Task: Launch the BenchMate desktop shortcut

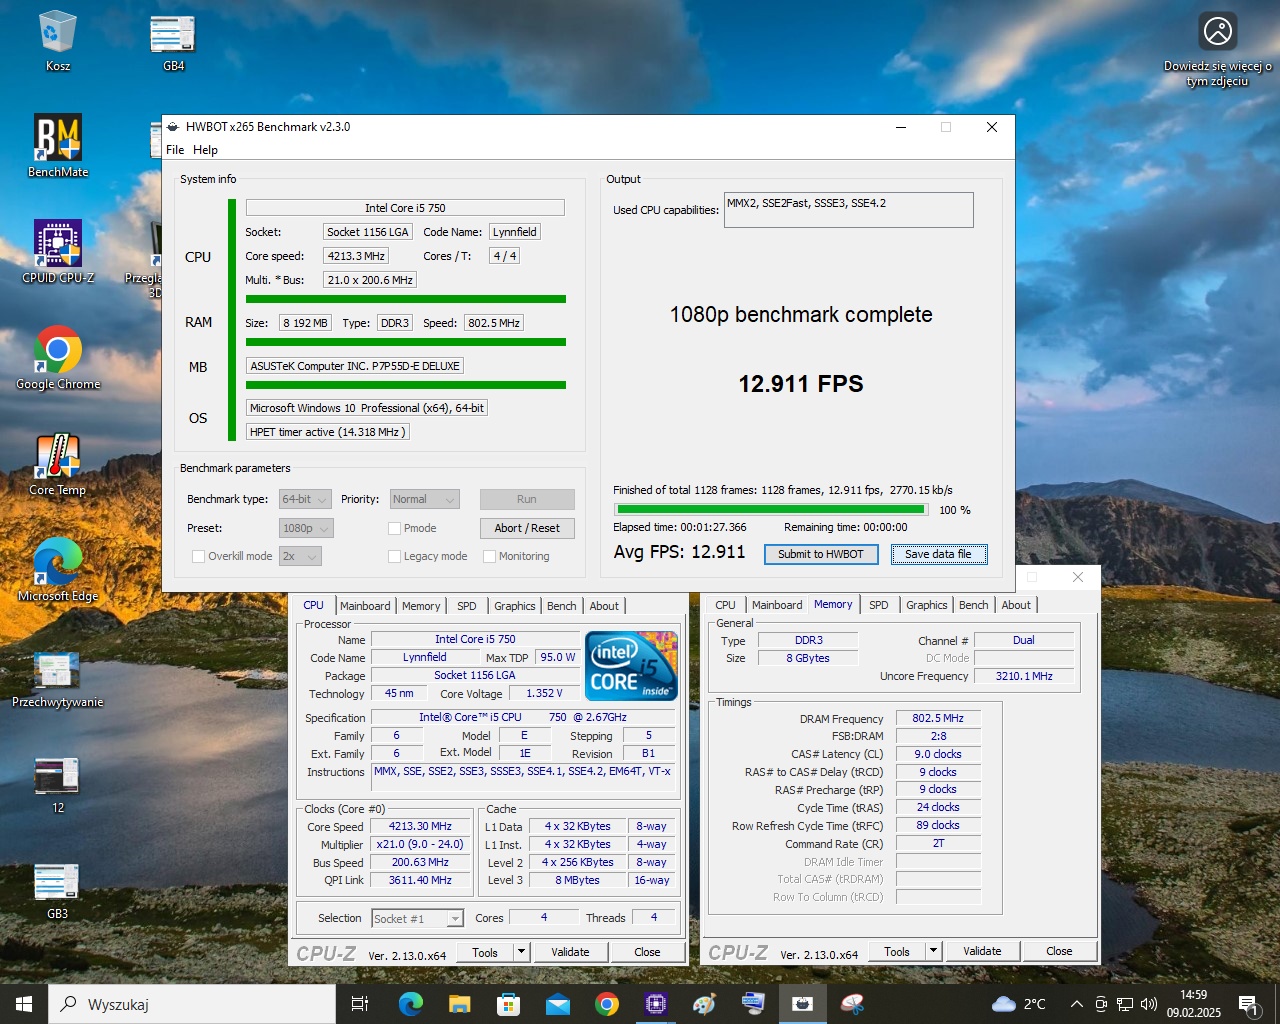Action: pos(58,146)
